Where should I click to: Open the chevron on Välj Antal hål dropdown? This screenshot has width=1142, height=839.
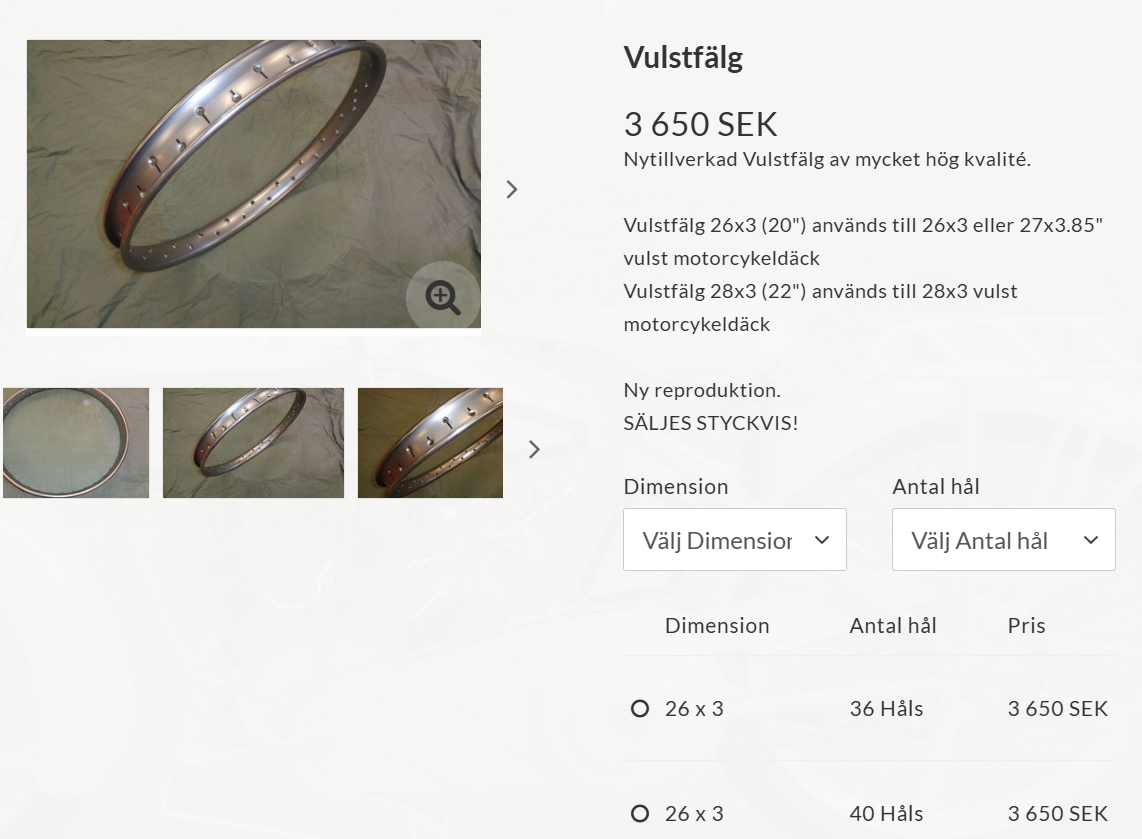pos(1090,540)
